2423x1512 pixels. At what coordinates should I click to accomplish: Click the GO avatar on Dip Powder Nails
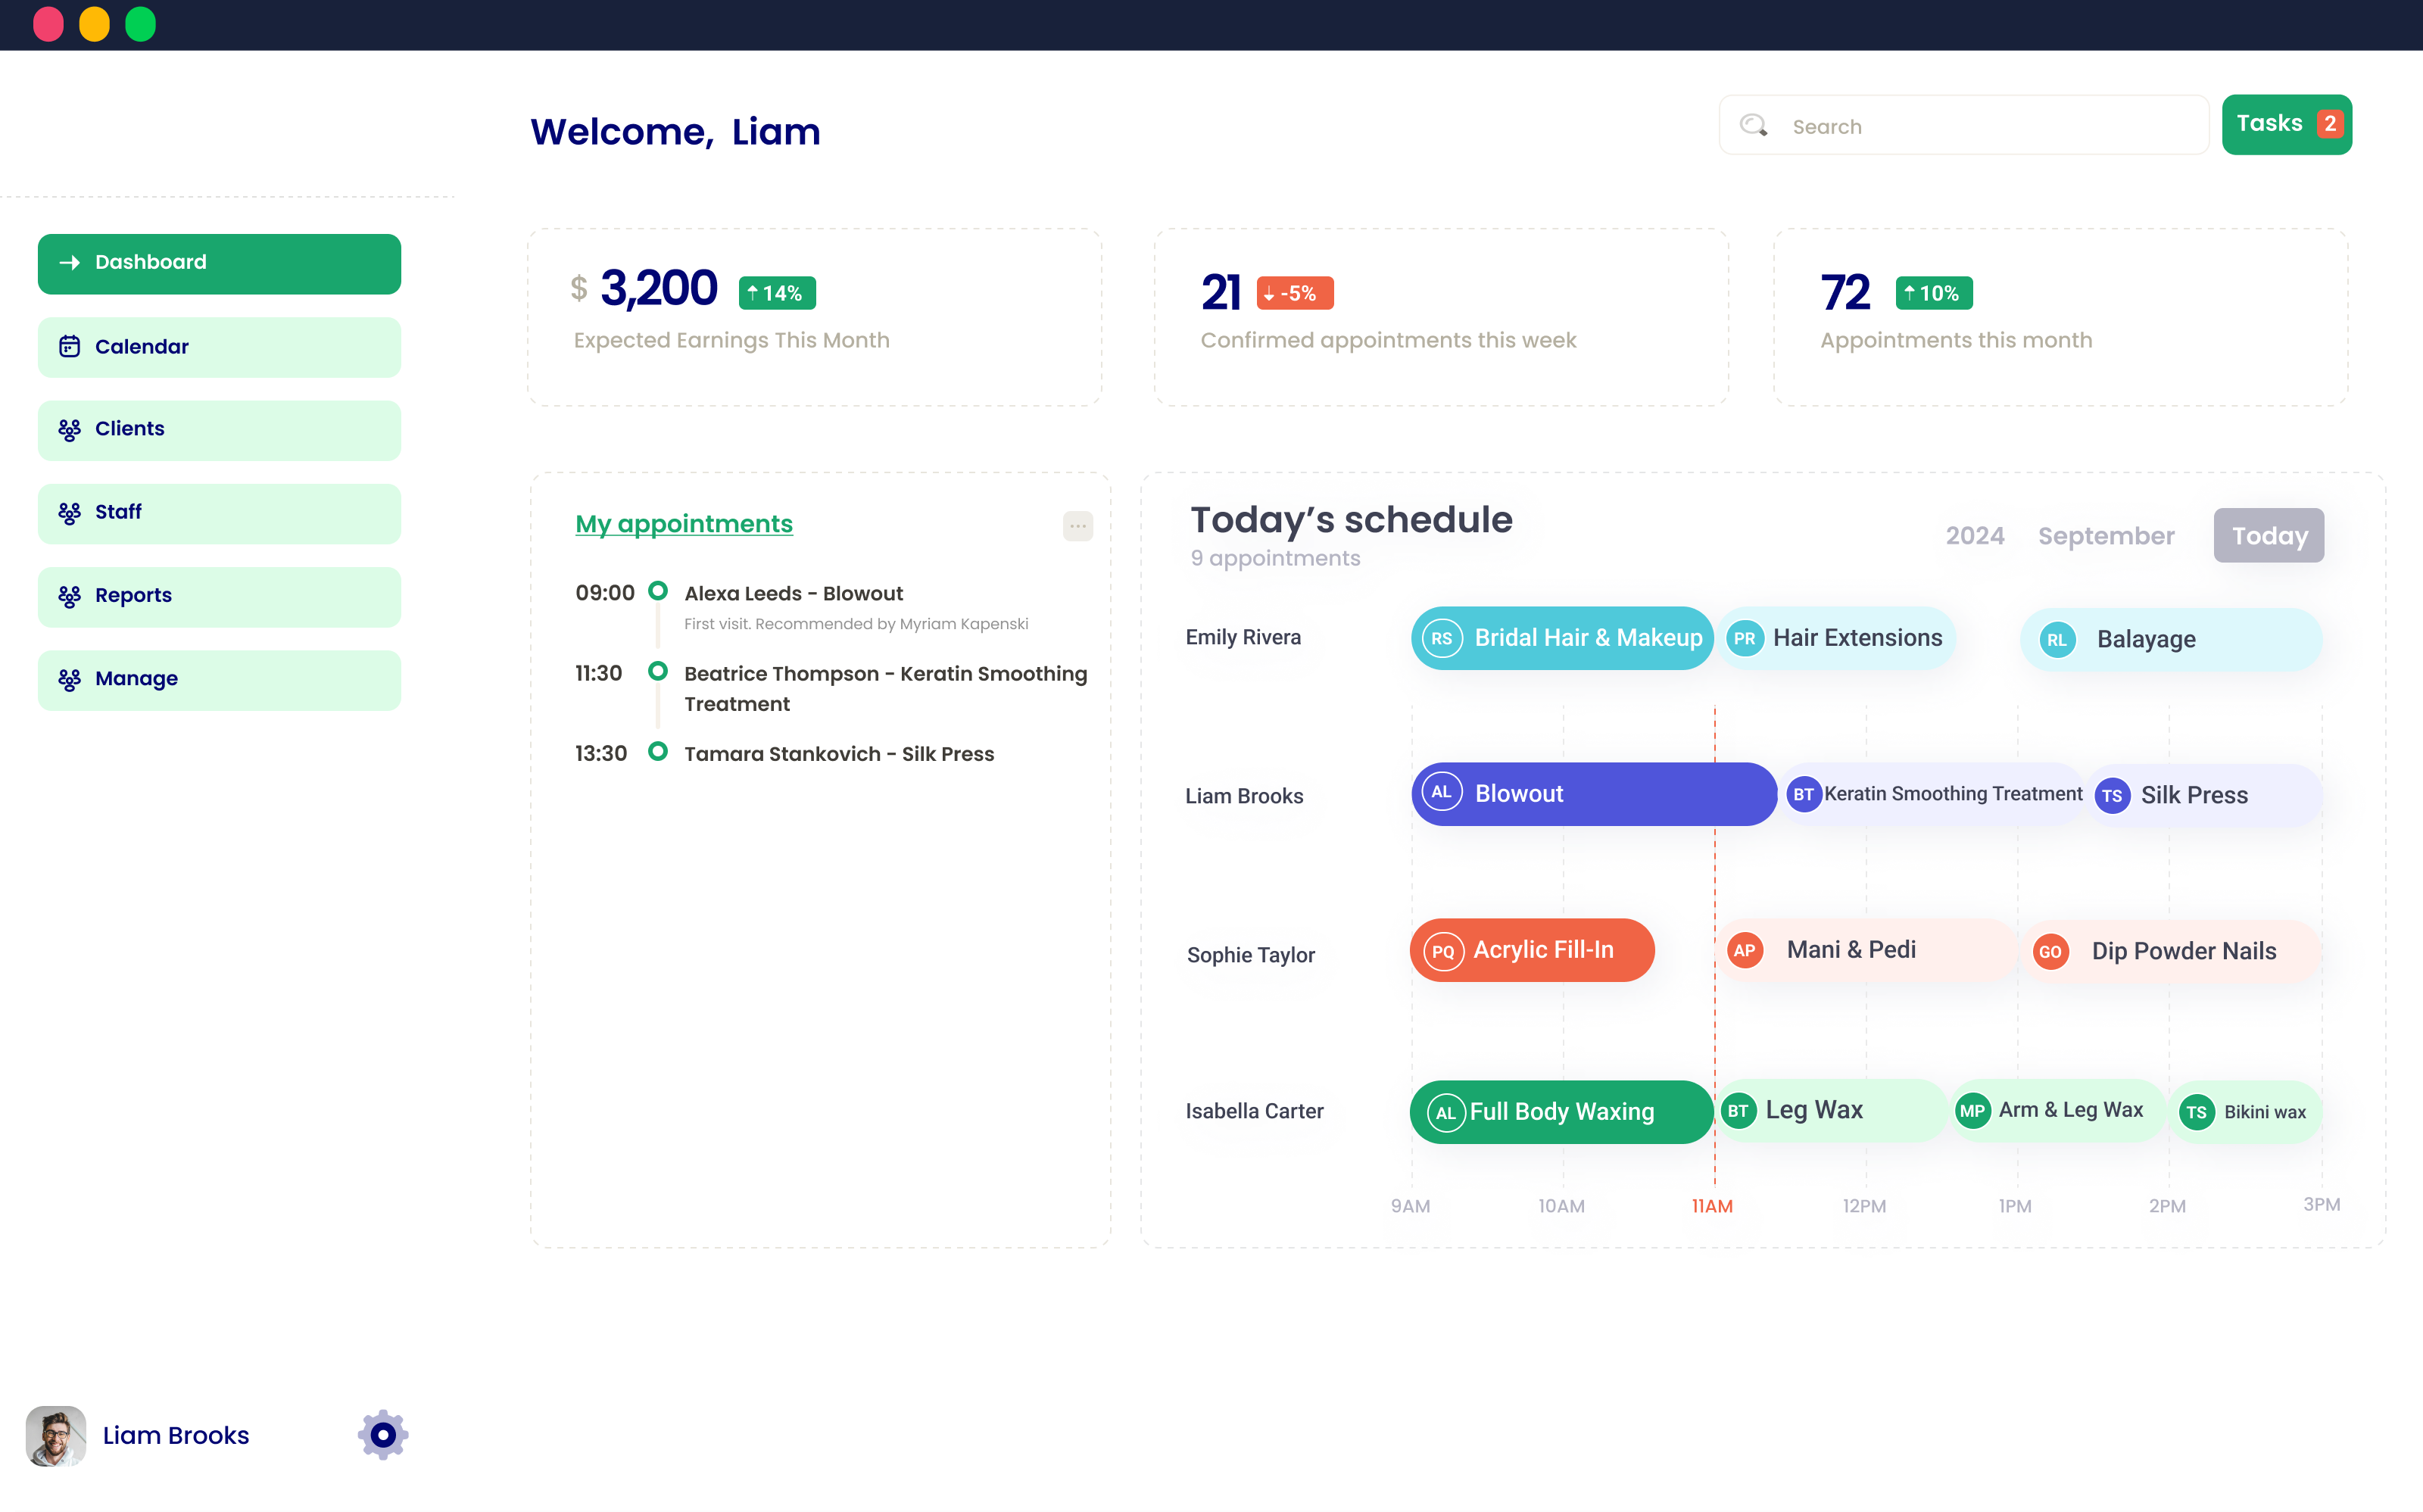pos(2050,952)
